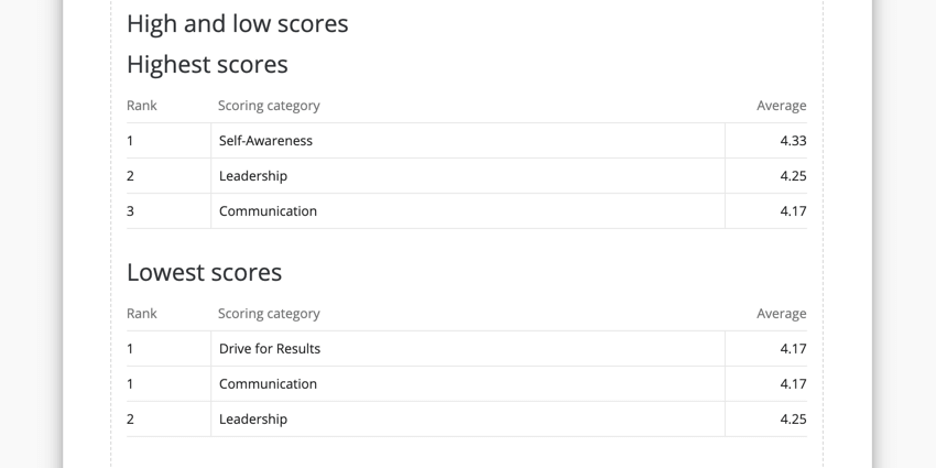This screenshot has height=468, width=936.
Task: Click Leadership in the Lowest scores table
Action: click(x=253, y=419)
